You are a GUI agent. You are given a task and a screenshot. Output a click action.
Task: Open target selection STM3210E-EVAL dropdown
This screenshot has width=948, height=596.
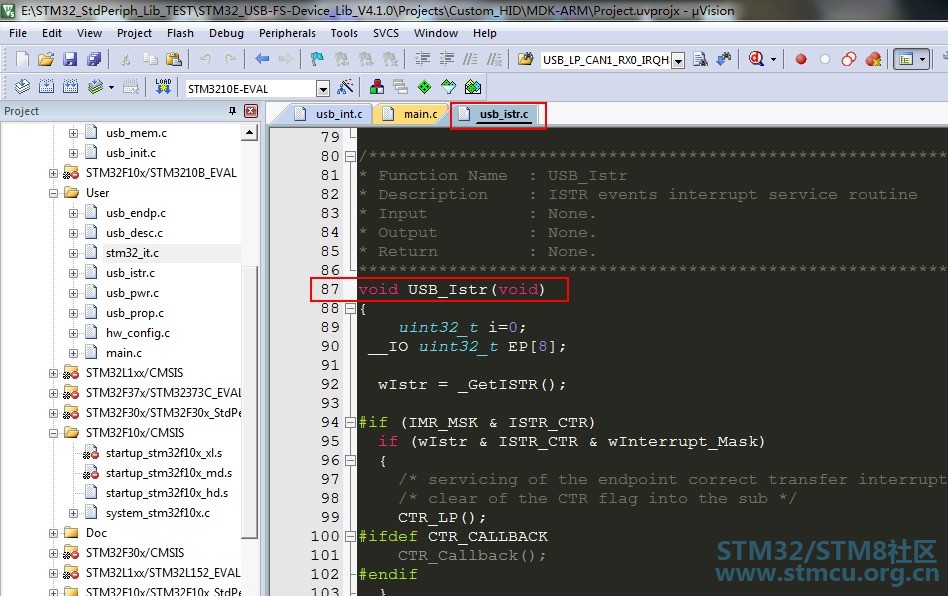tap(323, 89)
